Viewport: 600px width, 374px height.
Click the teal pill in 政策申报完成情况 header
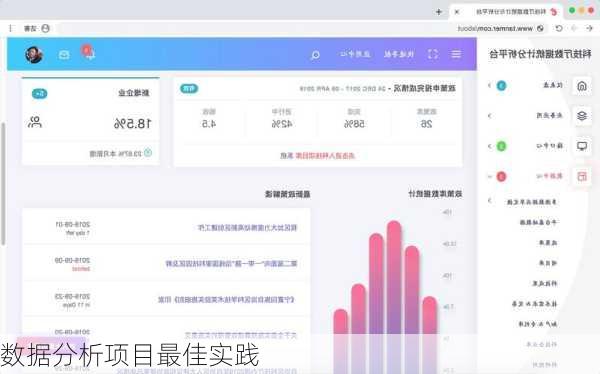click(189, 88)
